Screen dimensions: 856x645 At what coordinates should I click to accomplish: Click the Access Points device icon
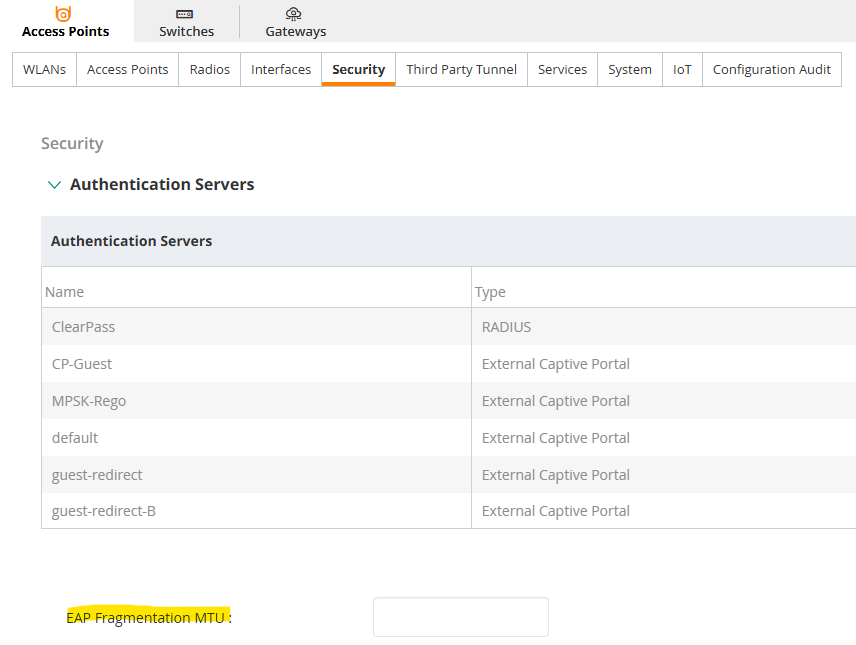click(x=64, y=14)
